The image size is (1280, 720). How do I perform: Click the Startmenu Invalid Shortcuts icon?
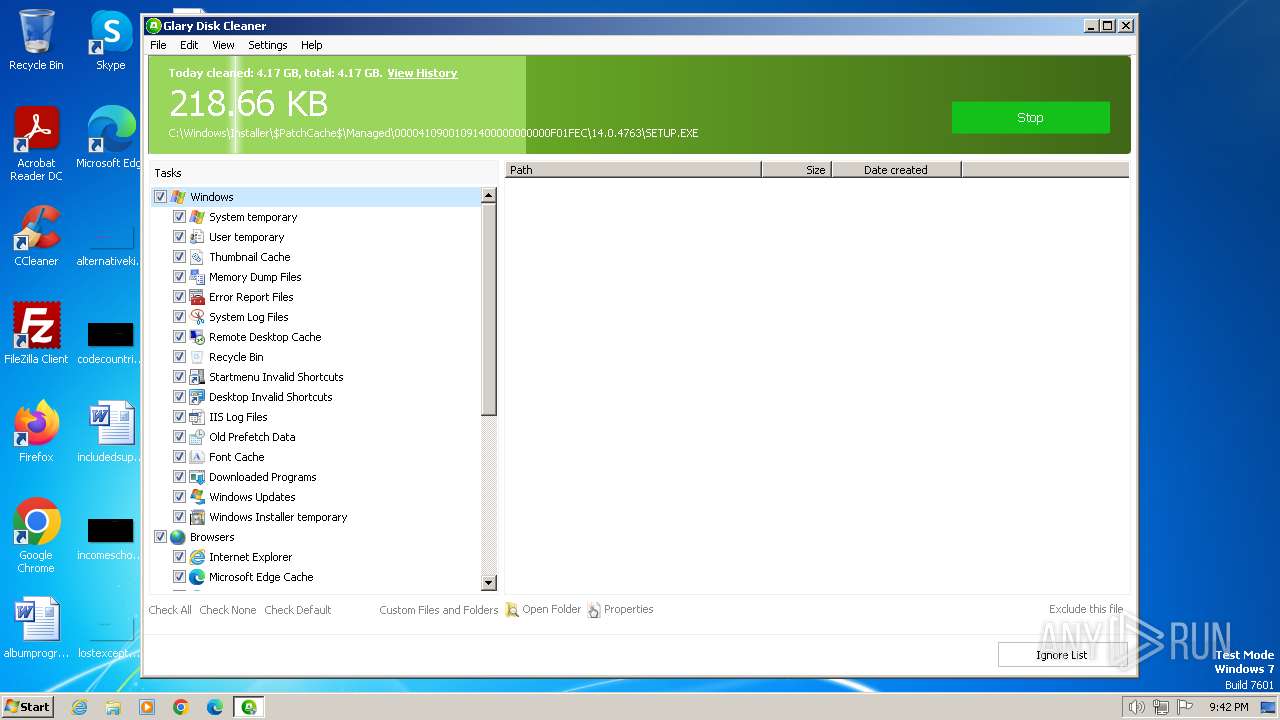coord(197,377)
